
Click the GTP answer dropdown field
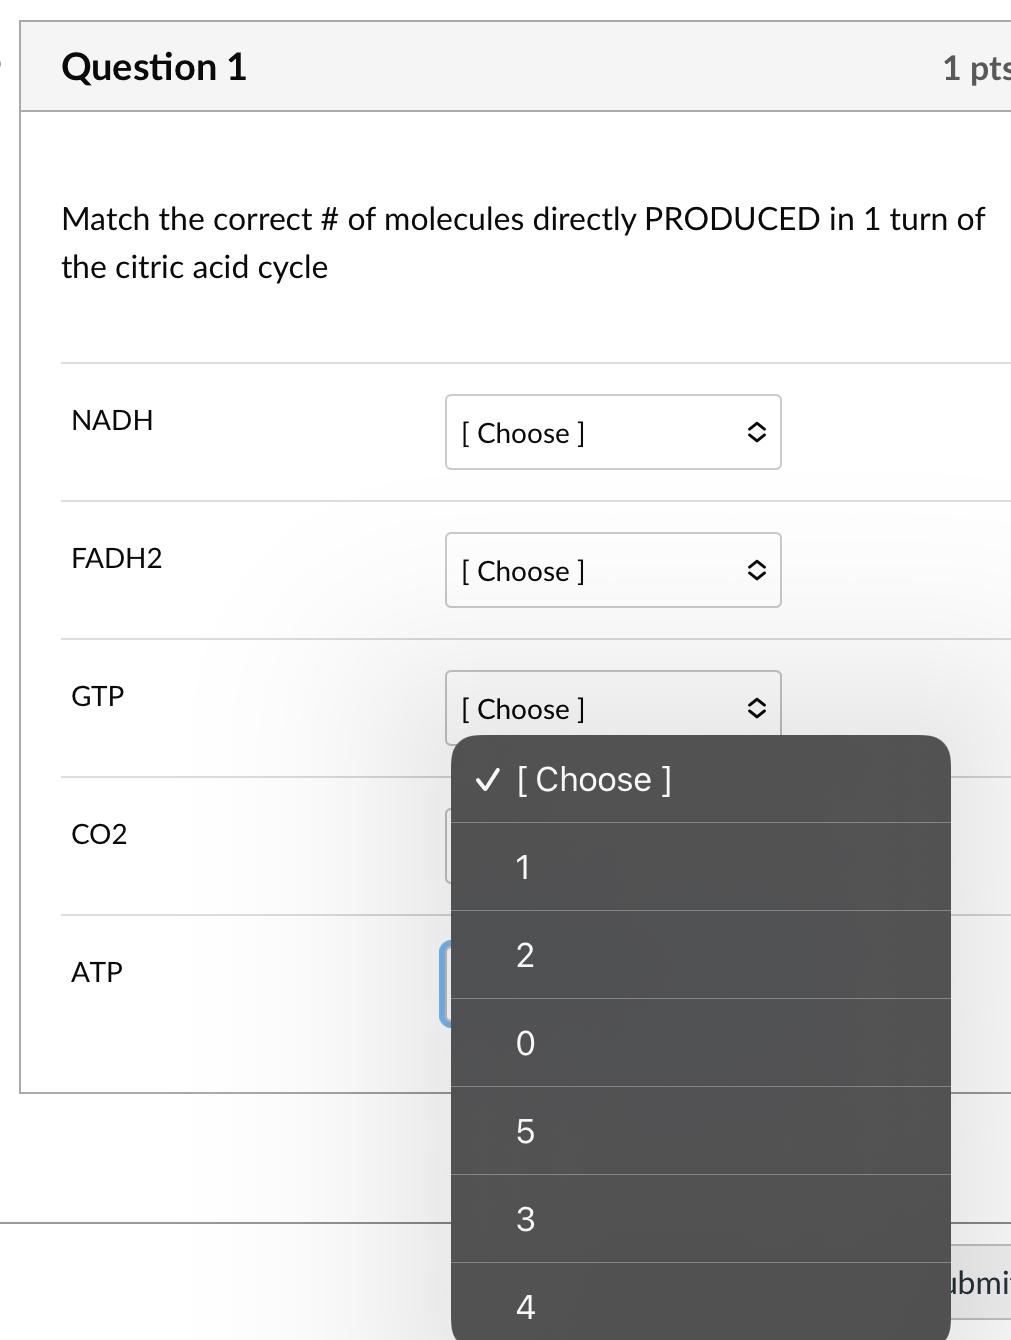pos(612,708)
